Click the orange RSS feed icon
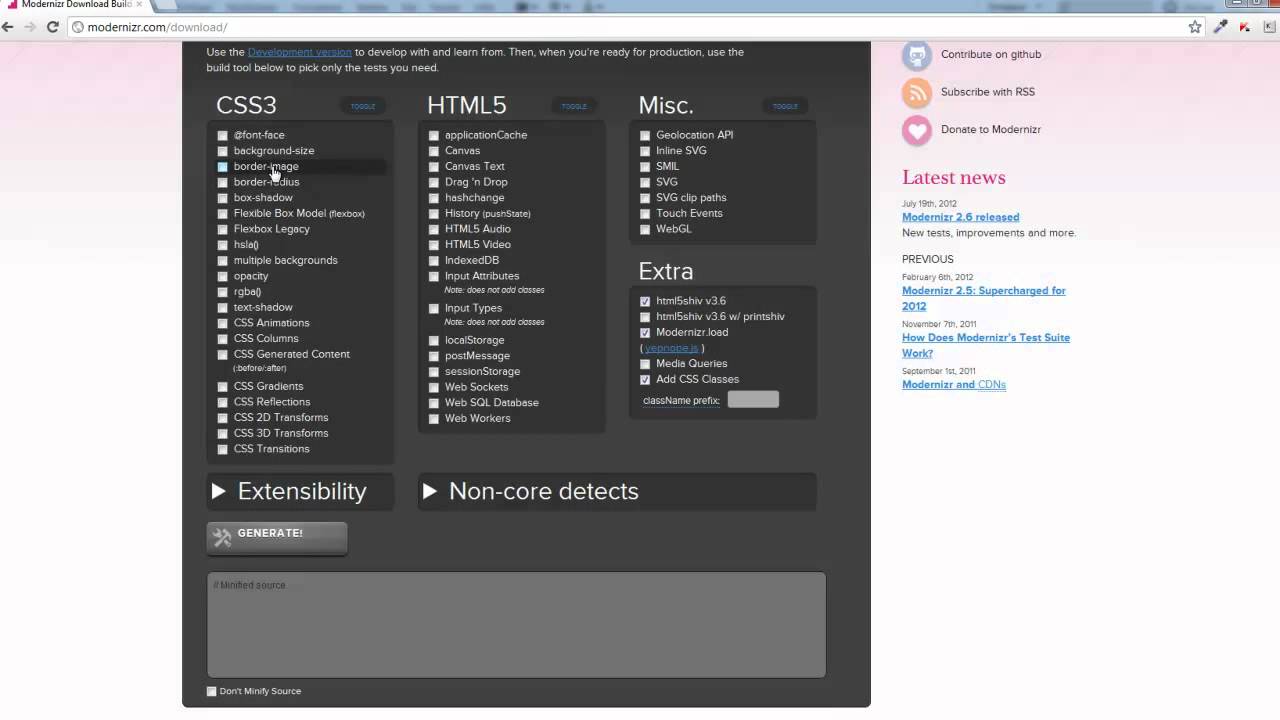1280x720 pixels. (917, 92)
